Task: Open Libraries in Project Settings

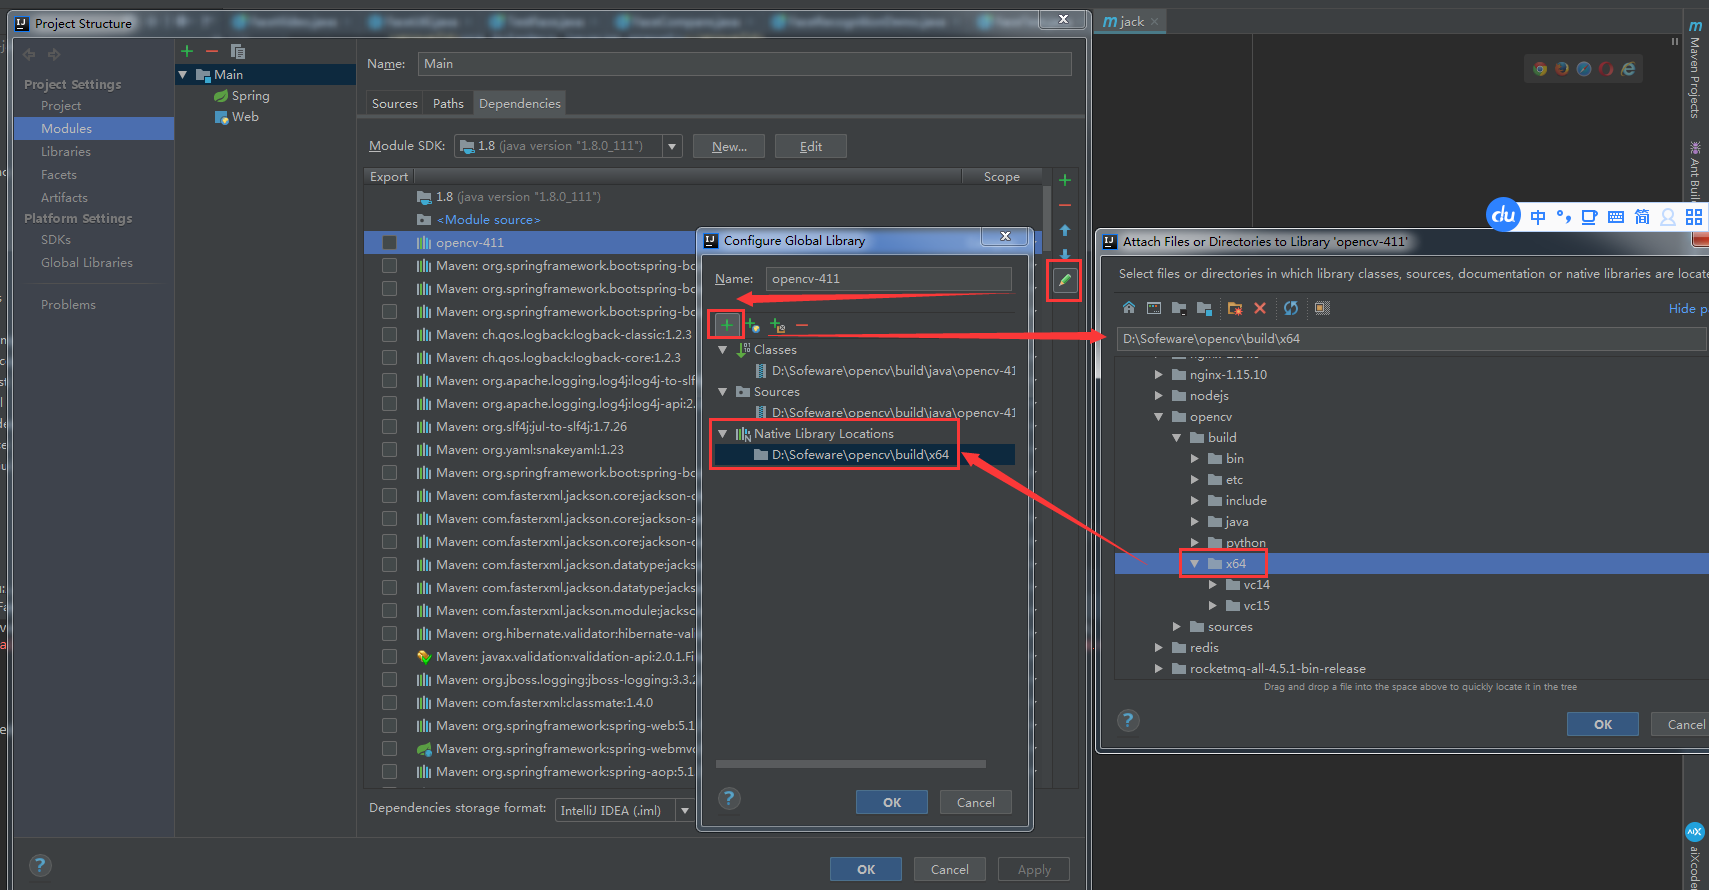Action: click(x=66, y=152)
